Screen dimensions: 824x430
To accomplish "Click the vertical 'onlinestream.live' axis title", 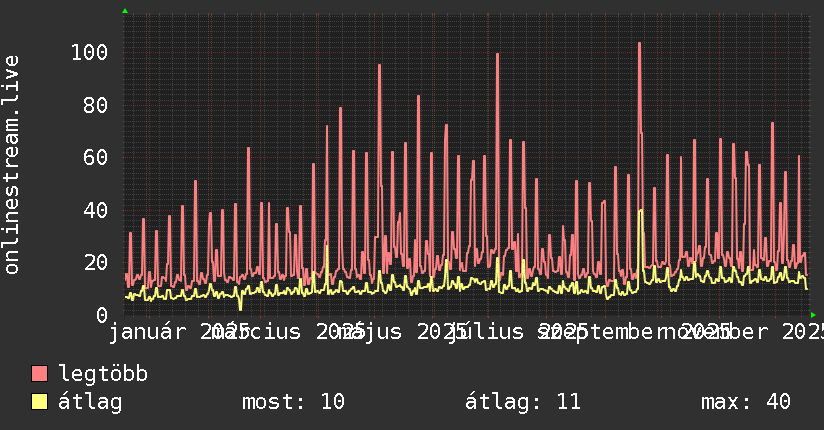I will pyautogui.click(x=11, y=165).
